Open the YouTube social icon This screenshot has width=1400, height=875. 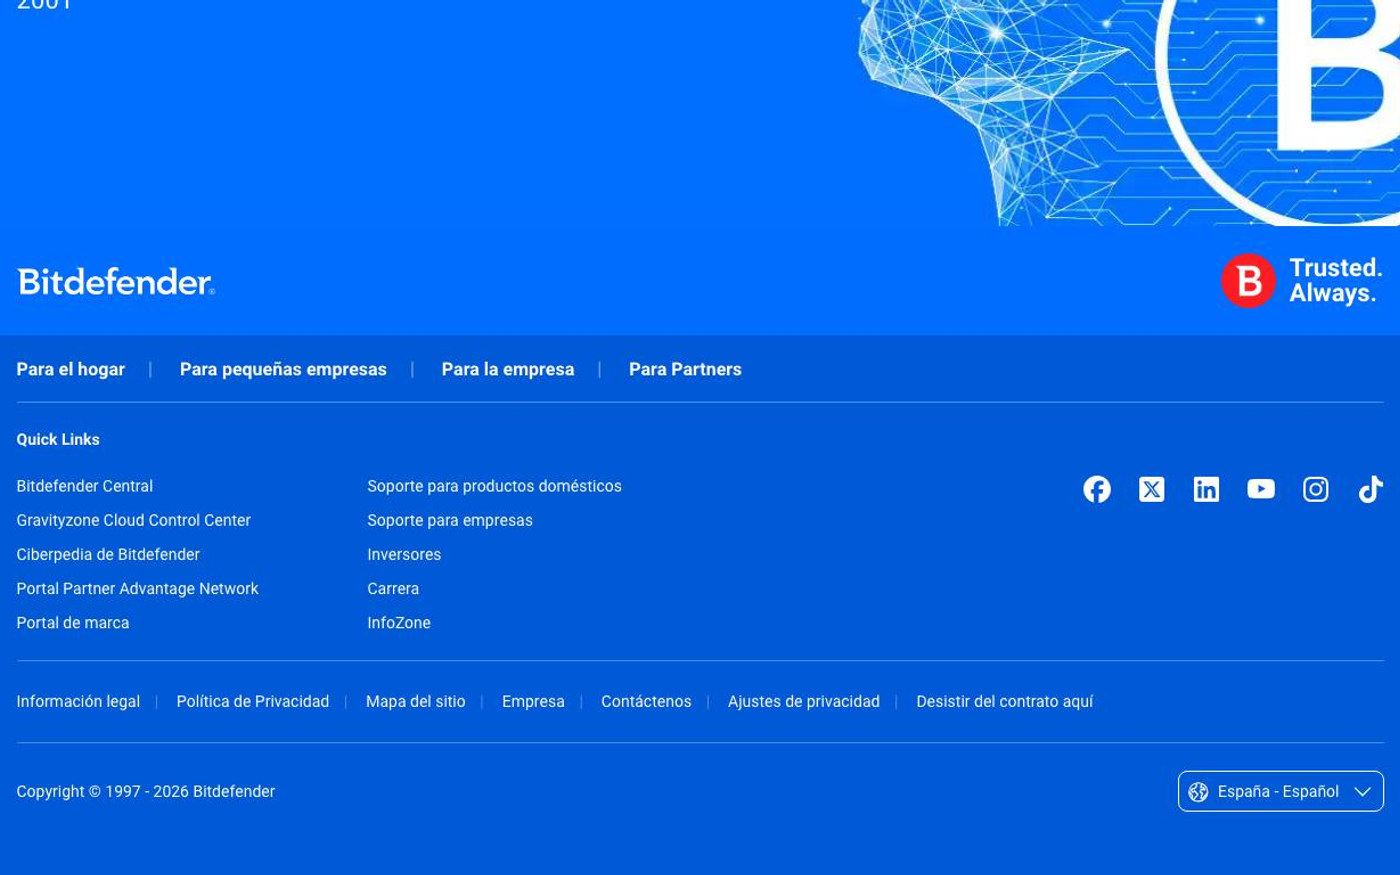pos(1261,489)
